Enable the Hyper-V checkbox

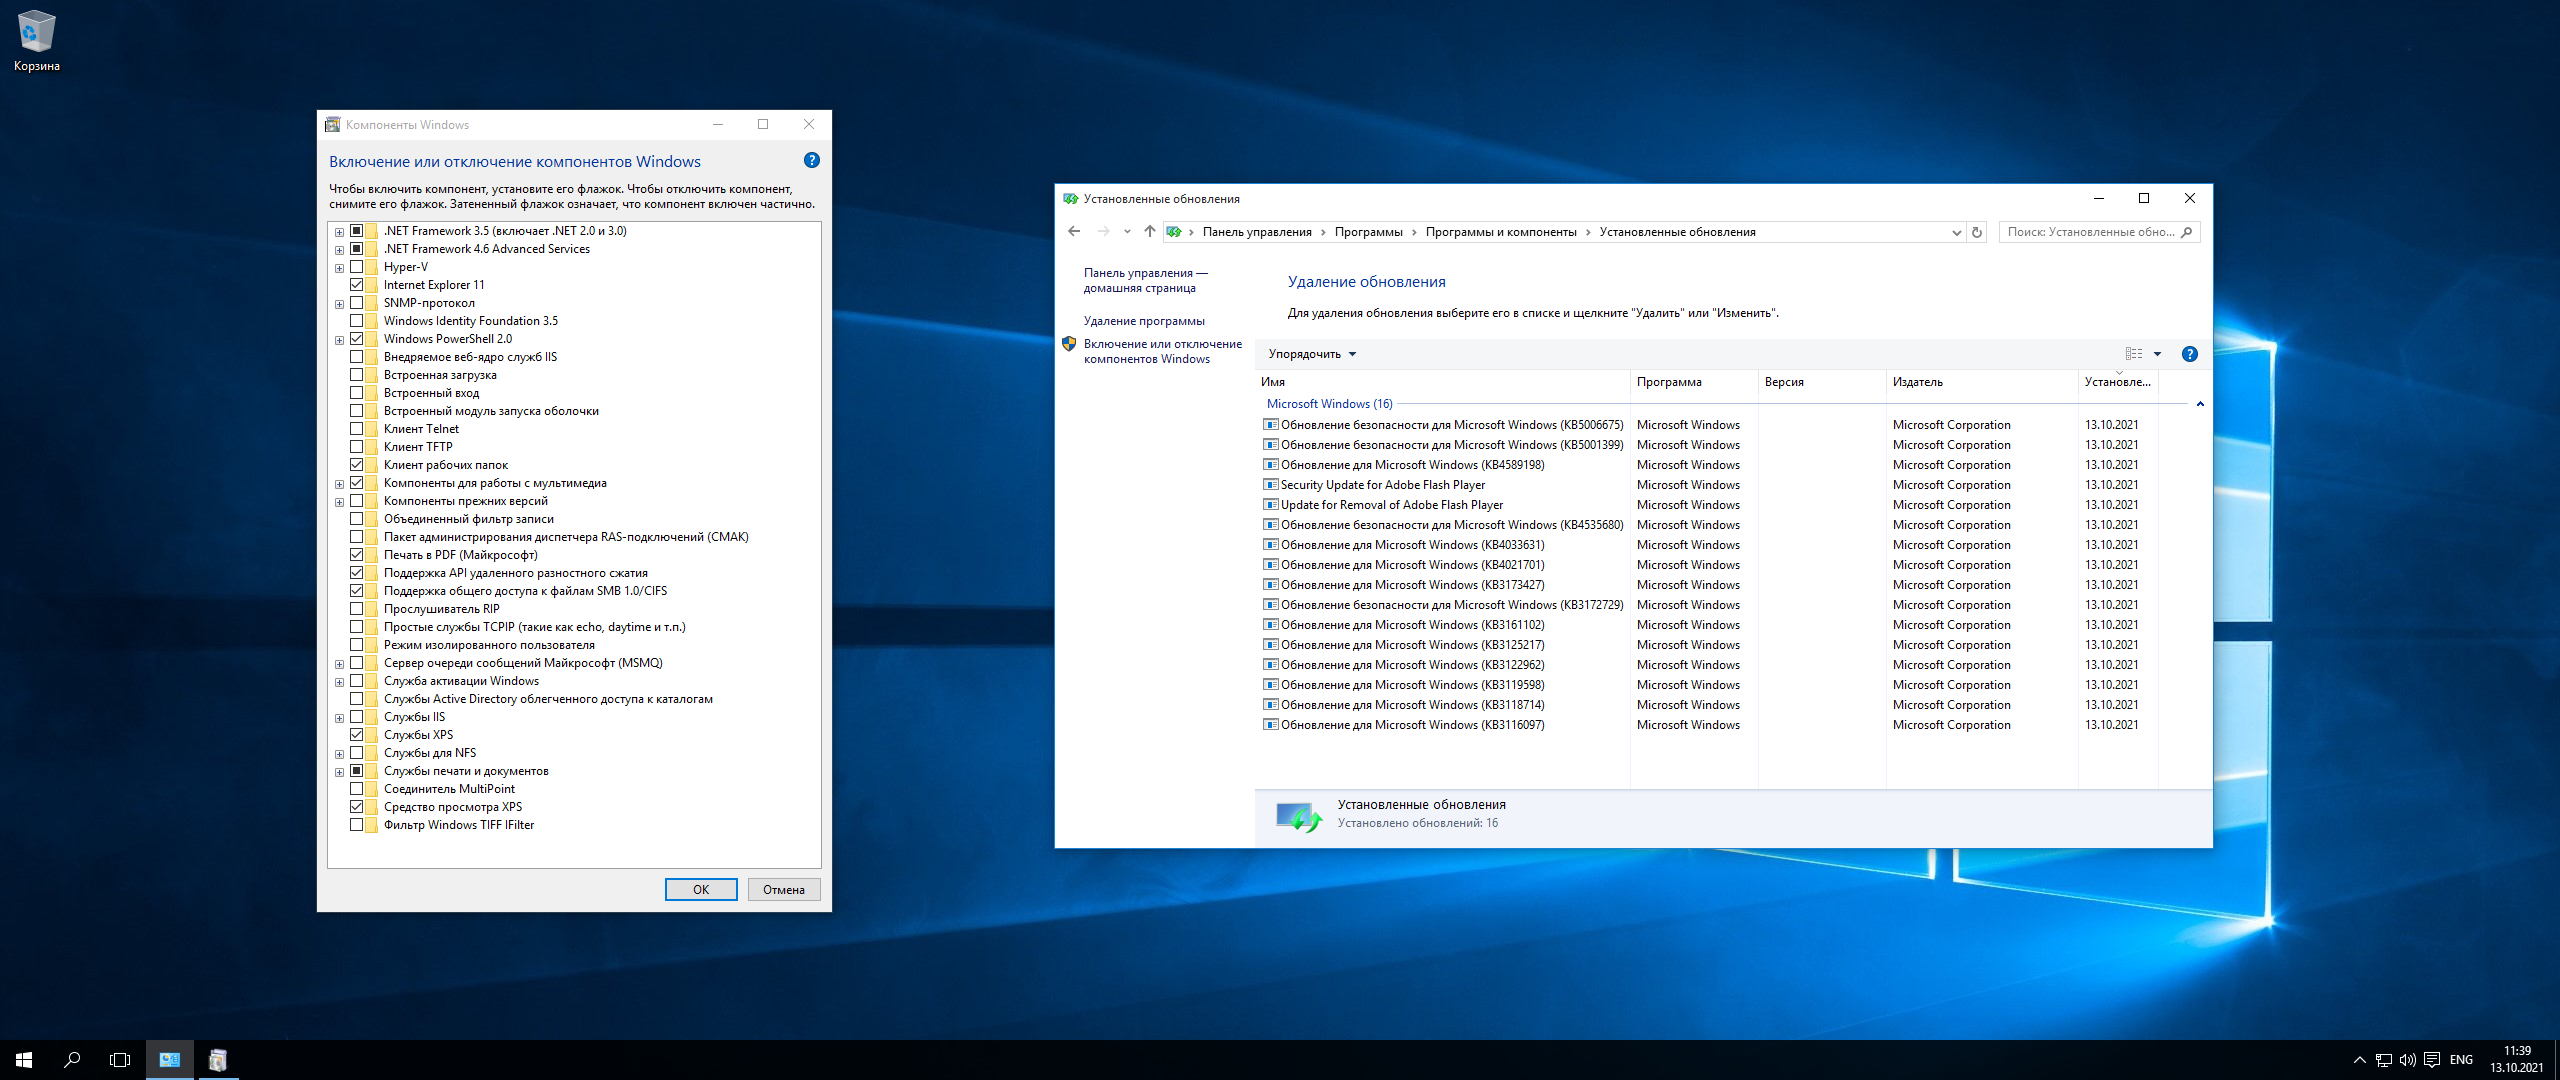pos(357,267)
